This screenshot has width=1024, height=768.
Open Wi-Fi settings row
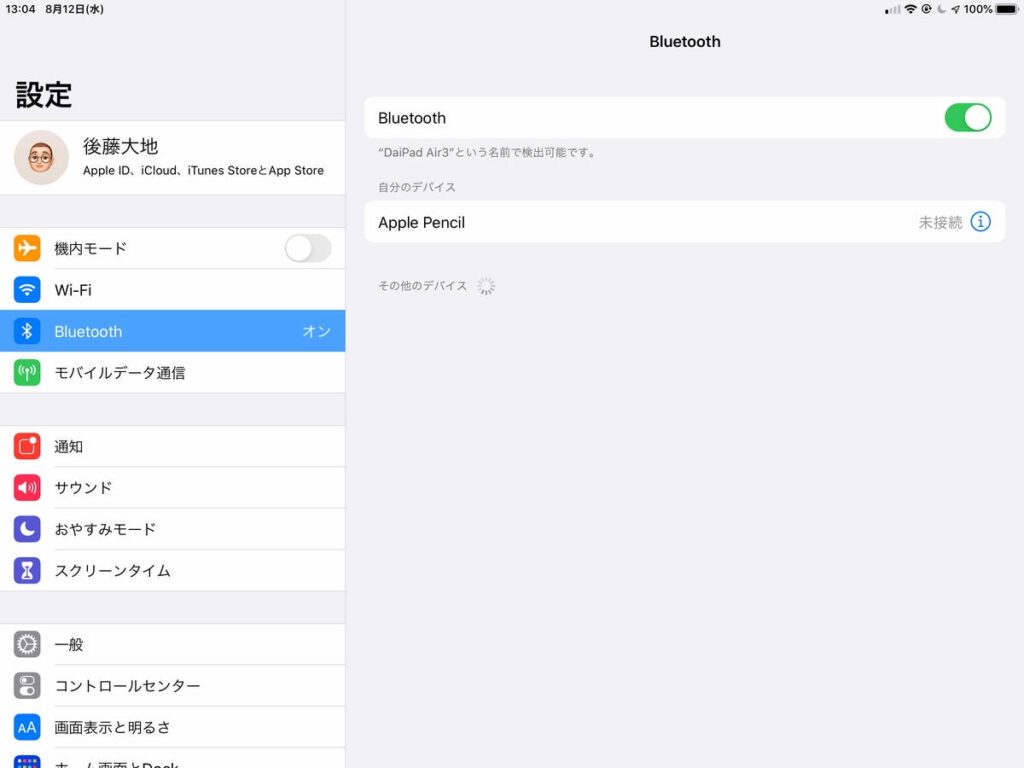(x=172, y=290)
